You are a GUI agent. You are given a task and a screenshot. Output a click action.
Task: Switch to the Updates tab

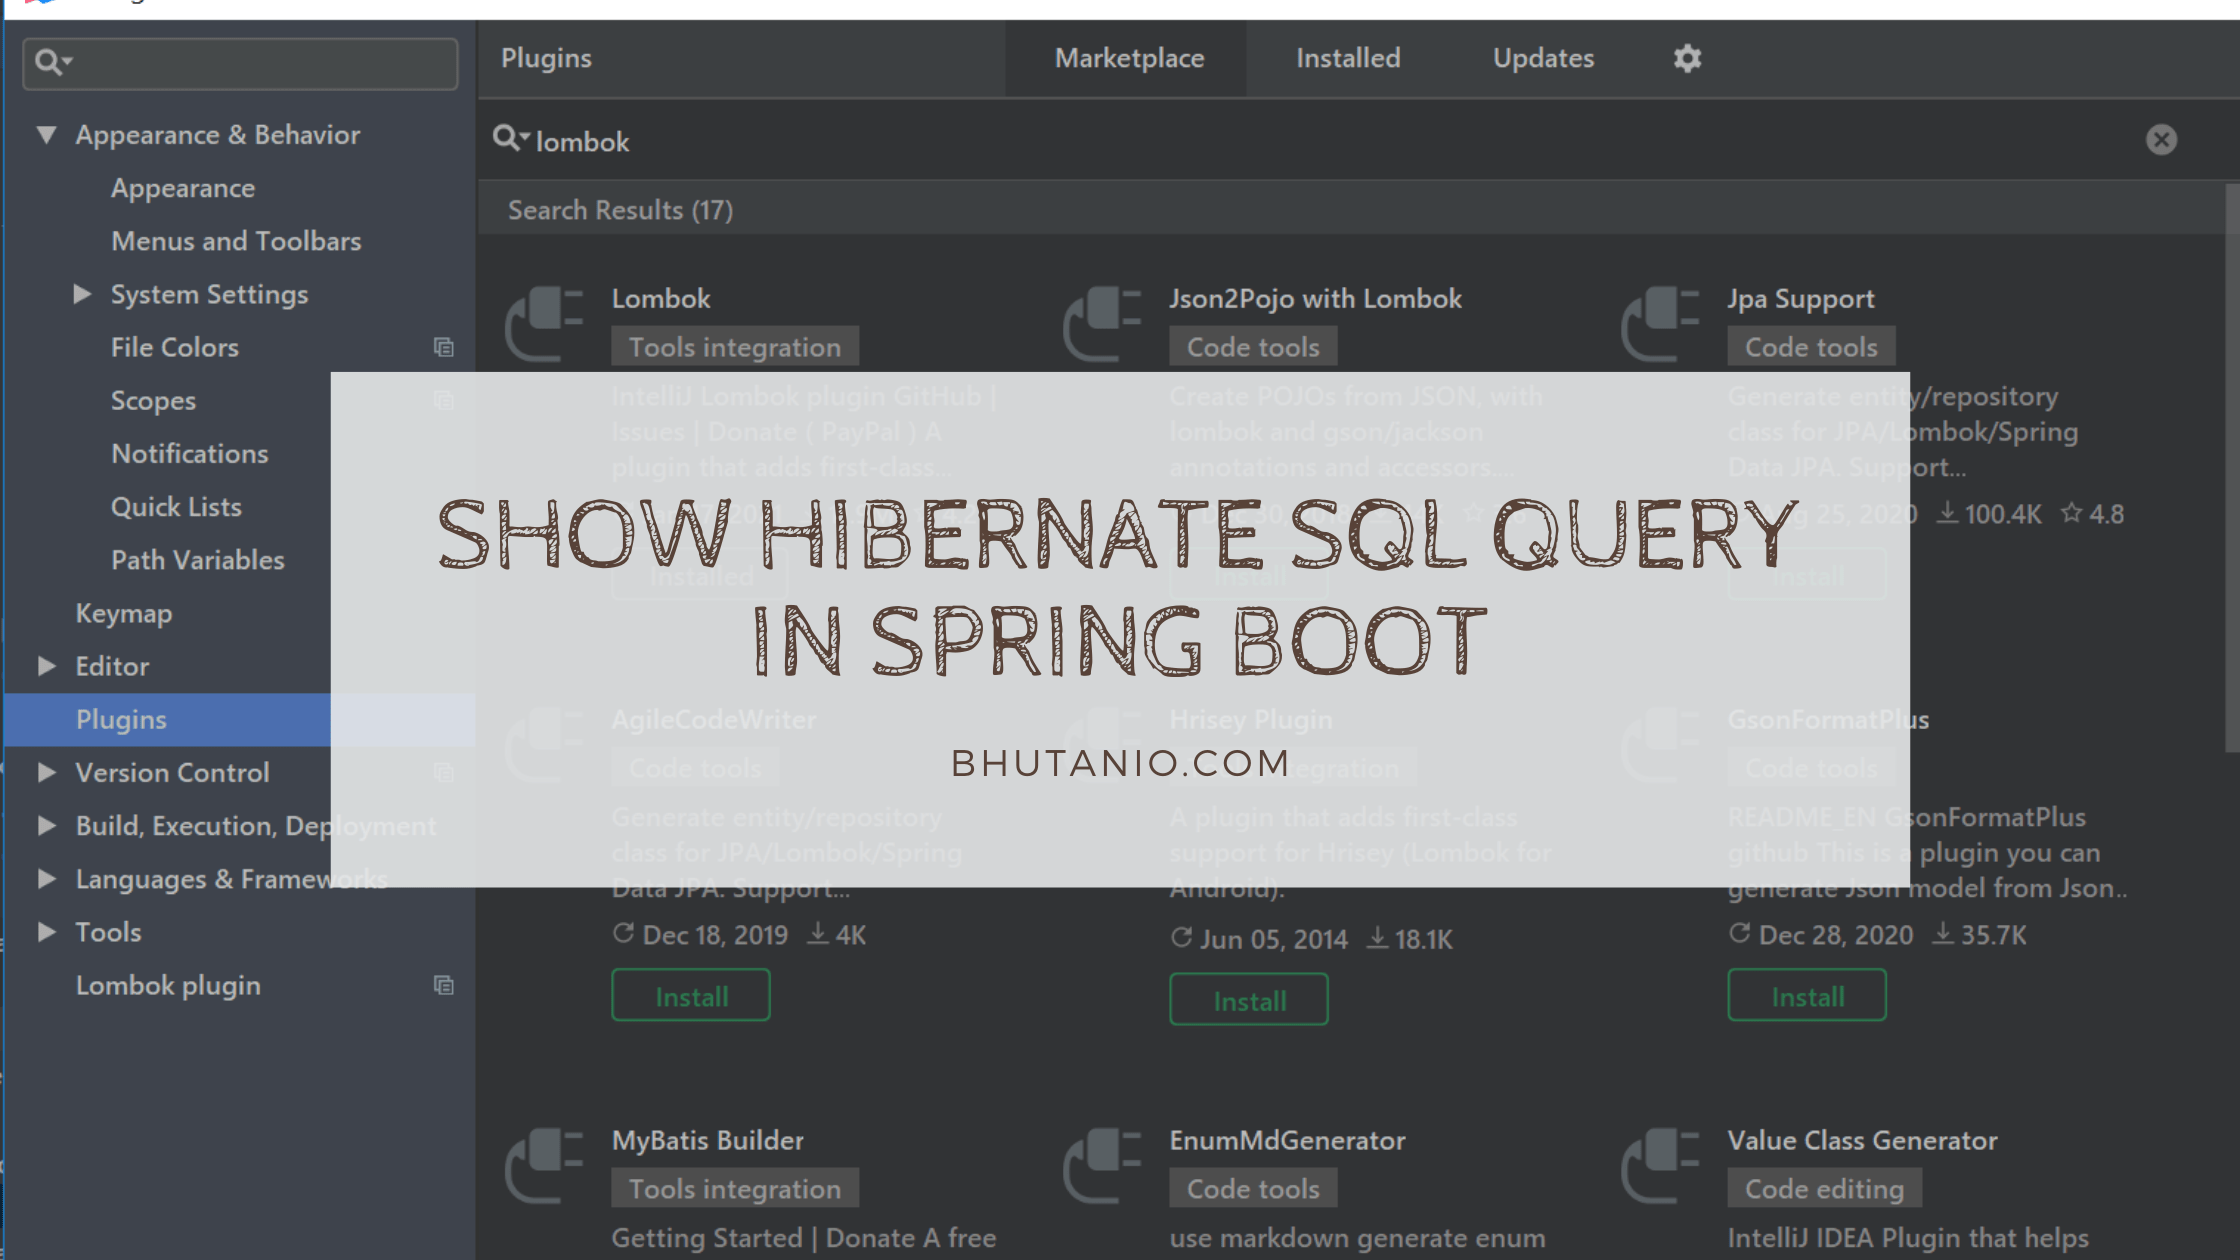1542,58
